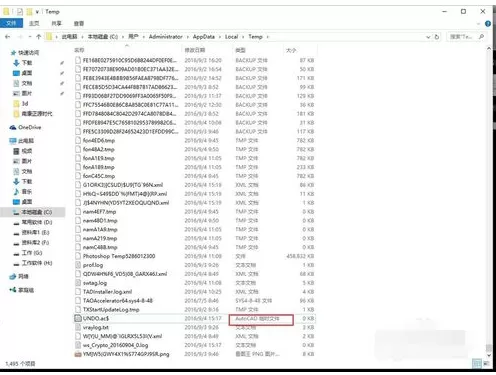Select the TADInstaller.log.xml file

(107, 292)
